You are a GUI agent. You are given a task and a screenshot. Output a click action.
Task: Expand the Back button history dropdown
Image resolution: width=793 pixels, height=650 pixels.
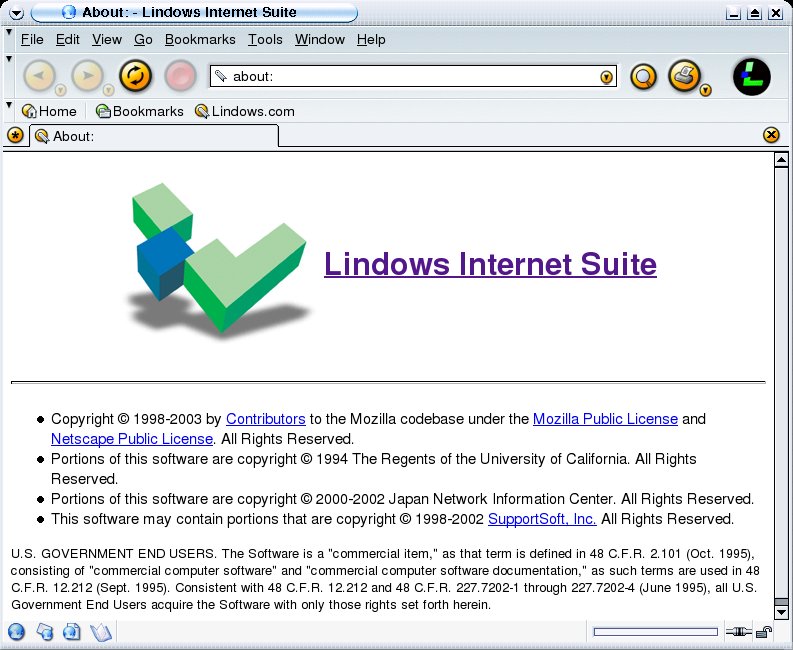(60, 91)
